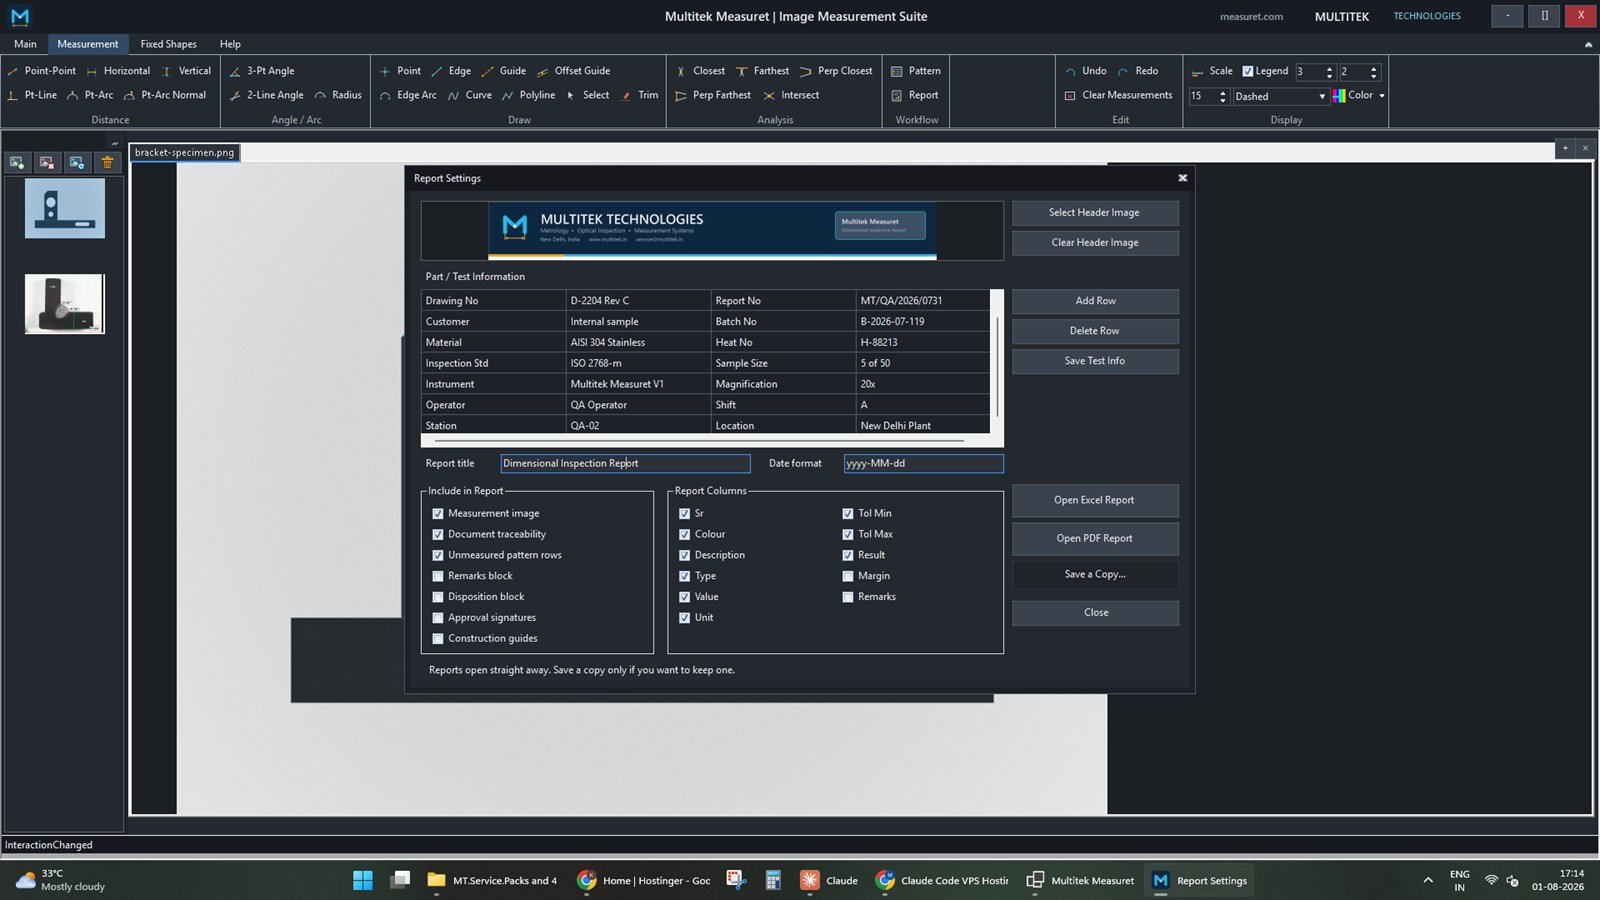Select the Pt-Arc tool
1600x900 pixels.
pyautogui.click(x=90, y=95)
